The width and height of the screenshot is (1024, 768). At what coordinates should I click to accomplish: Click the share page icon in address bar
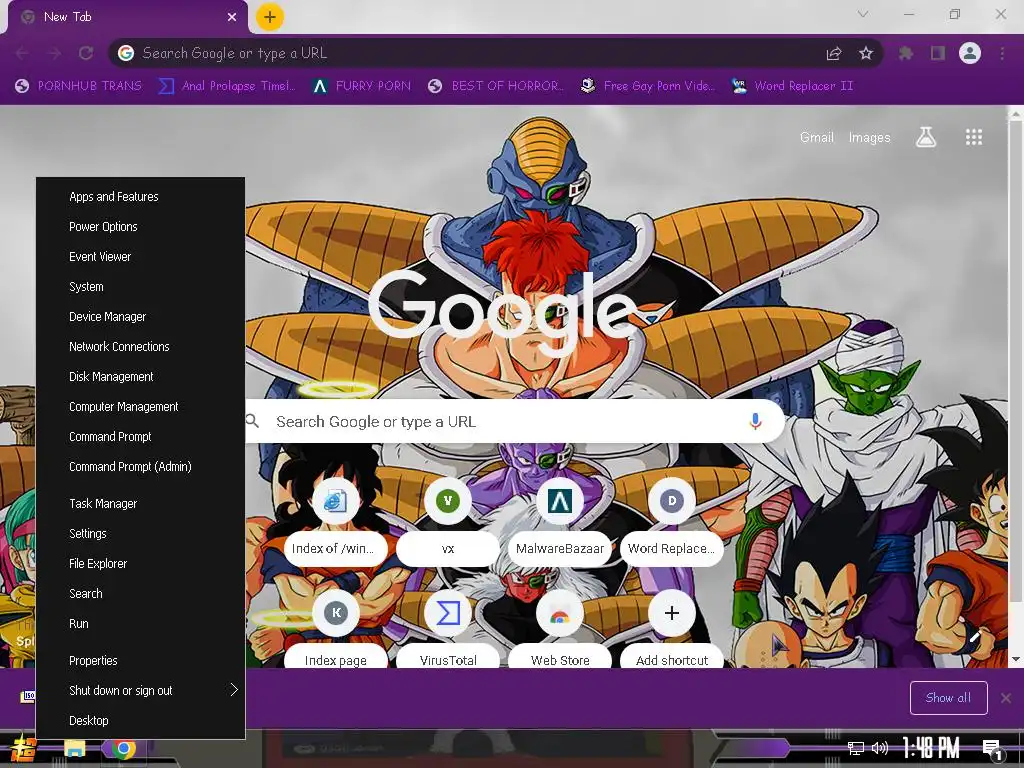834,54
